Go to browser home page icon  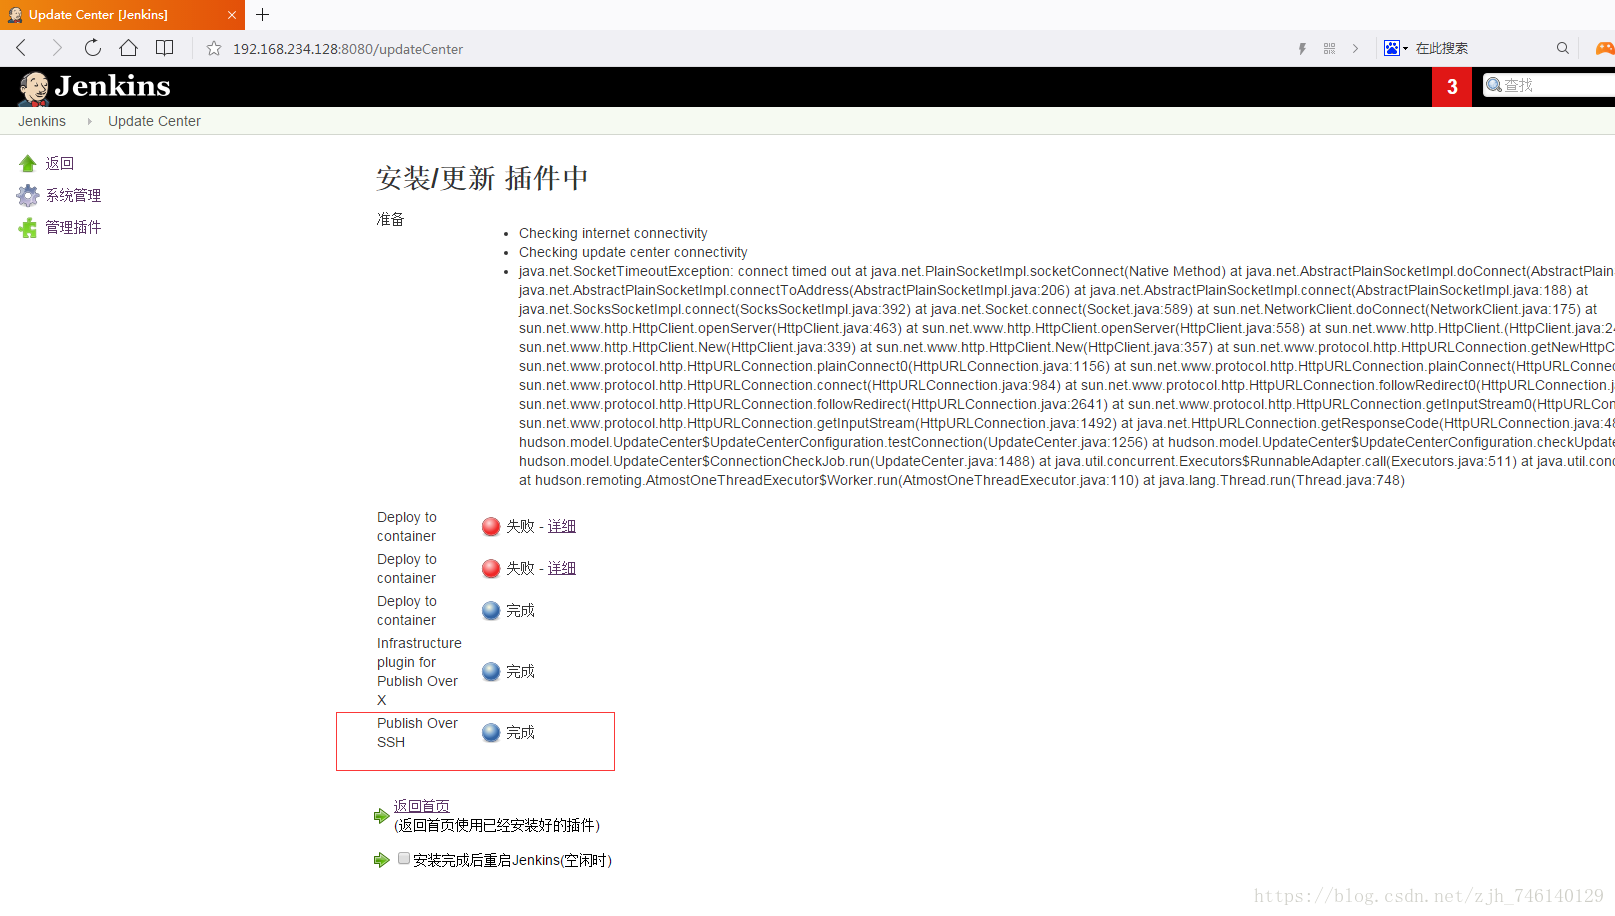coord(129,48)
